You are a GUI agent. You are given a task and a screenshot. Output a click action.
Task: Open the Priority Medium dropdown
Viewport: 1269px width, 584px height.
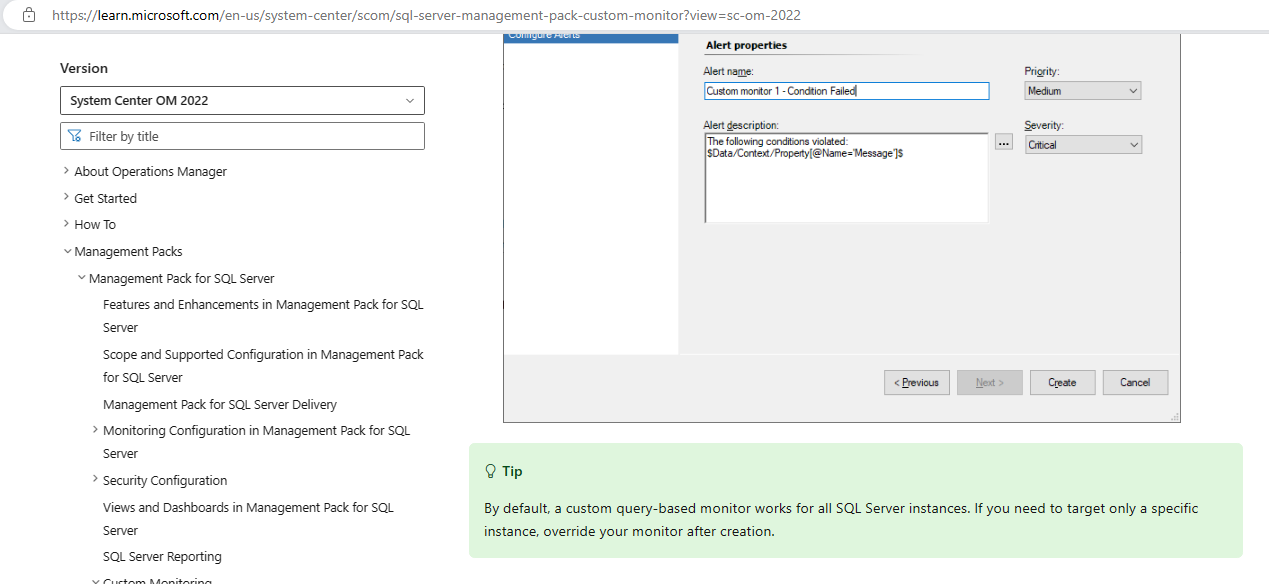coord(1083,91)
